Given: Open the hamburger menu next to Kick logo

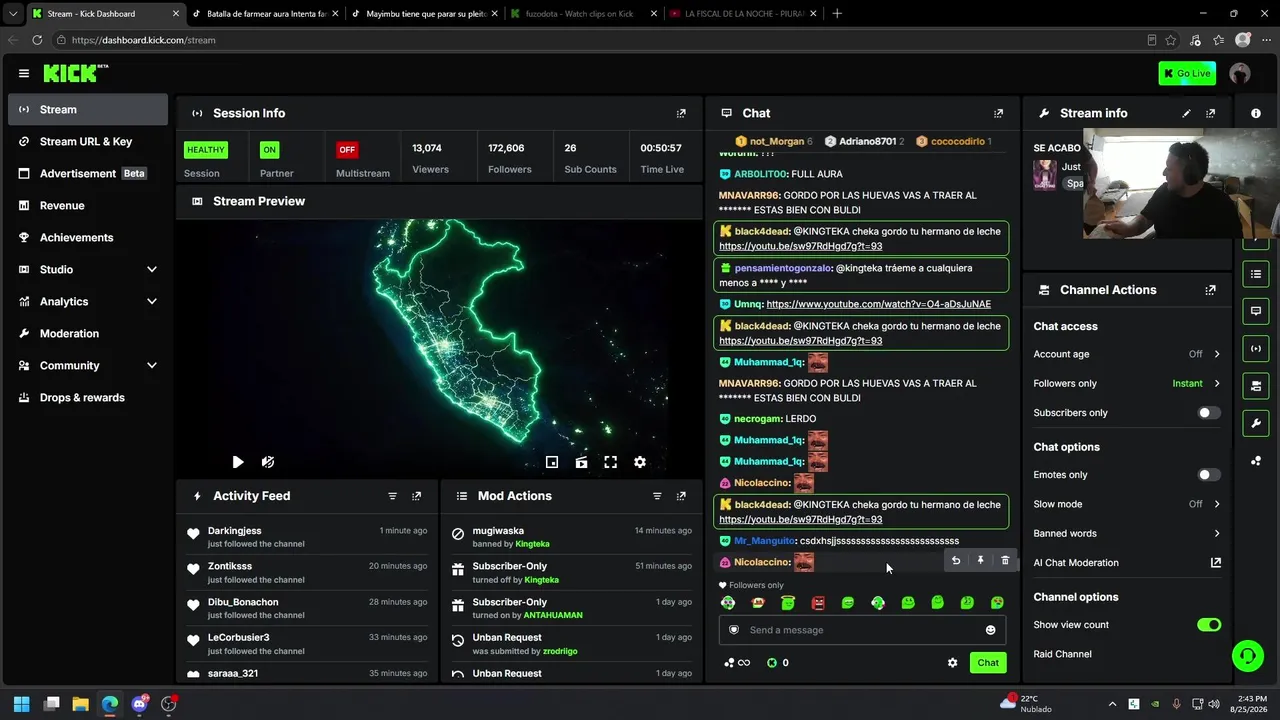Looking at the screenshot, I should (24, 73).
